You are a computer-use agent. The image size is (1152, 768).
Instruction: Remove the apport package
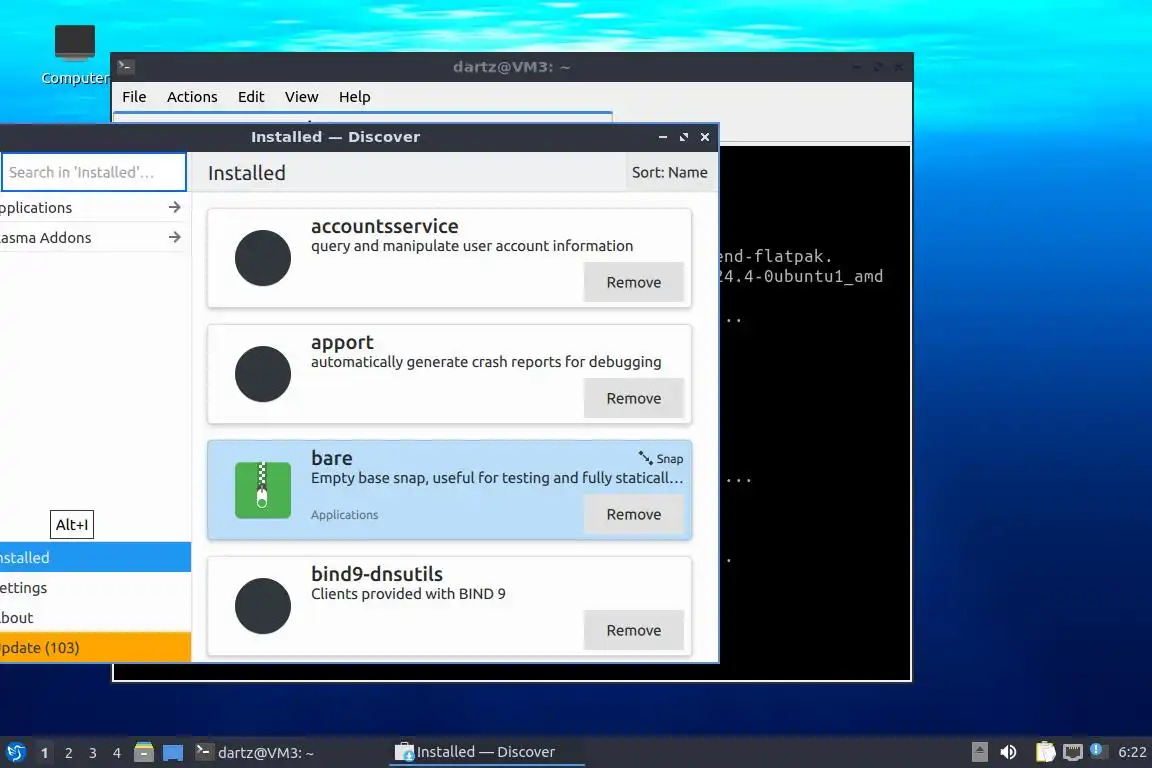point(633,398)
